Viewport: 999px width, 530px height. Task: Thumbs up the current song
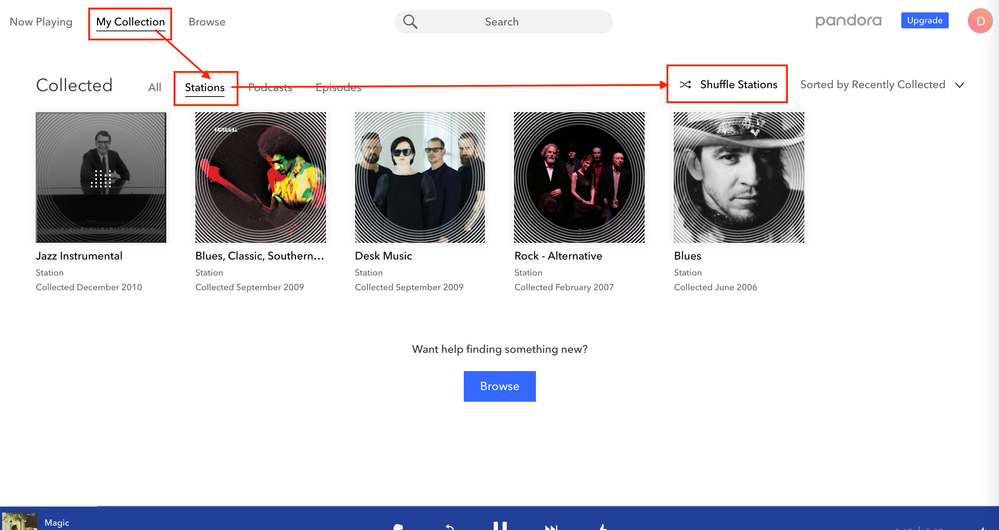click(x=602, y=526)
